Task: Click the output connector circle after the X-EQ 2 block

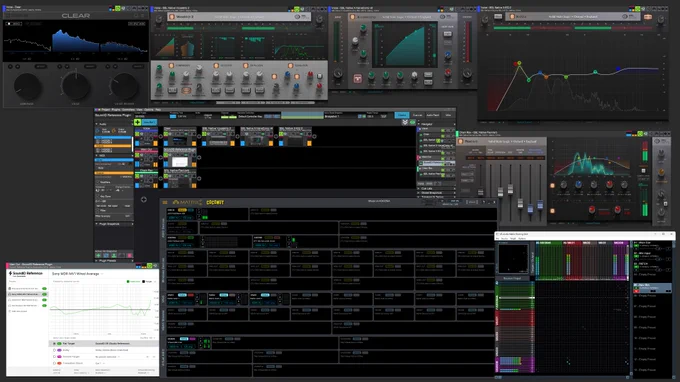Action: pos(314,136)
